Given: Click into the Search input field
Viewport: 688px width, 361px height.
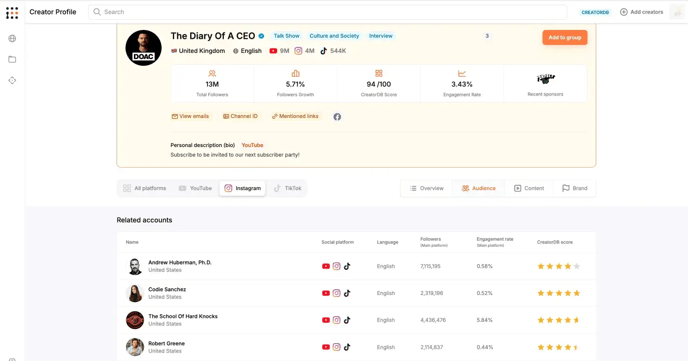Looking at the screenshot, I should (x=328, y=12).
